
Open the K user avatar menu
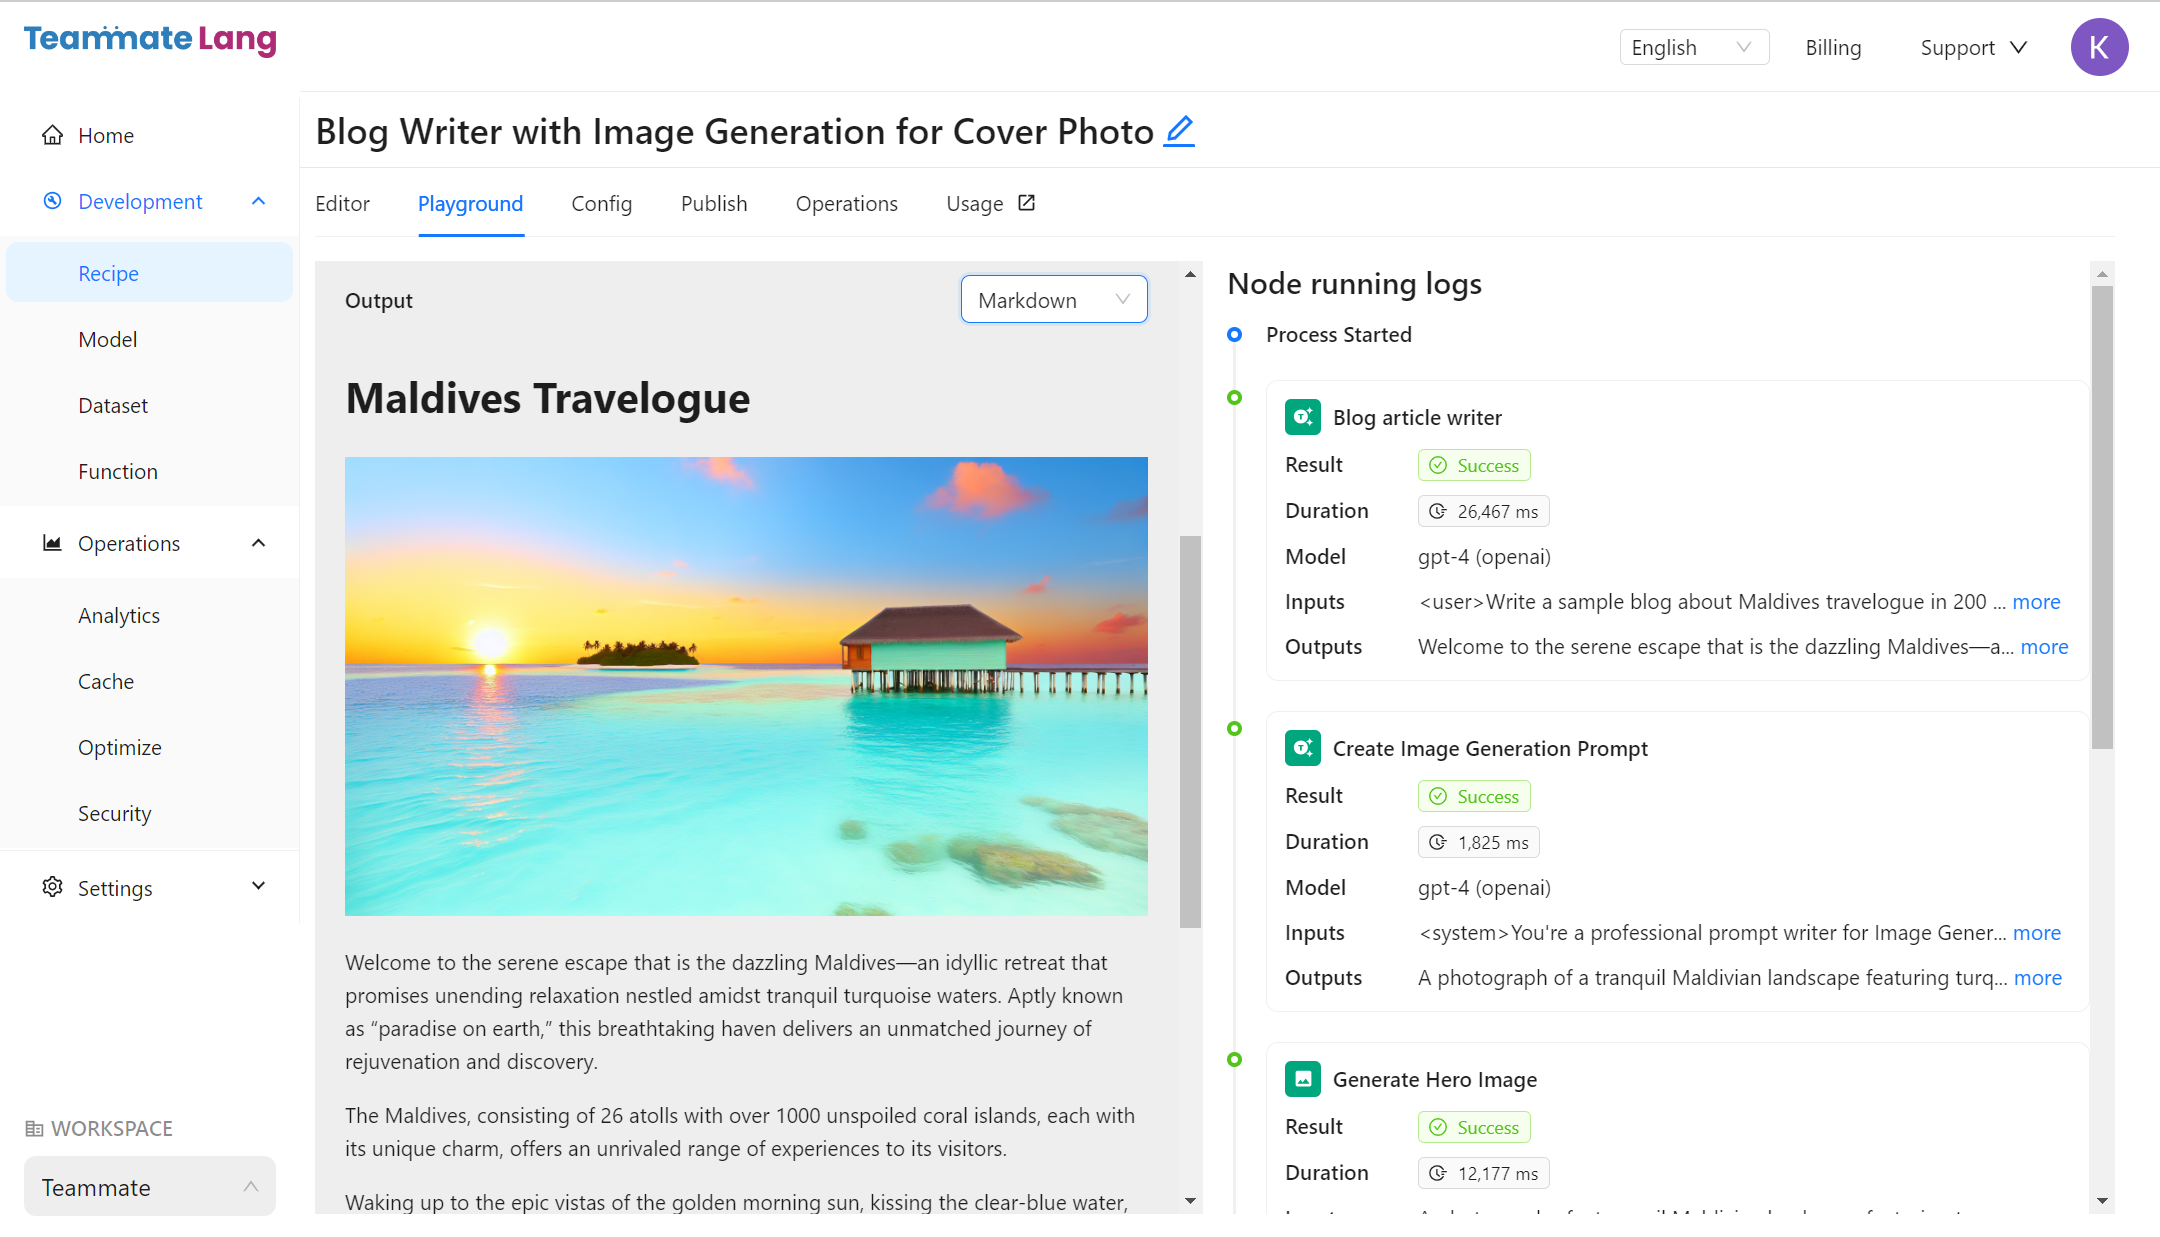[2098, 47]
